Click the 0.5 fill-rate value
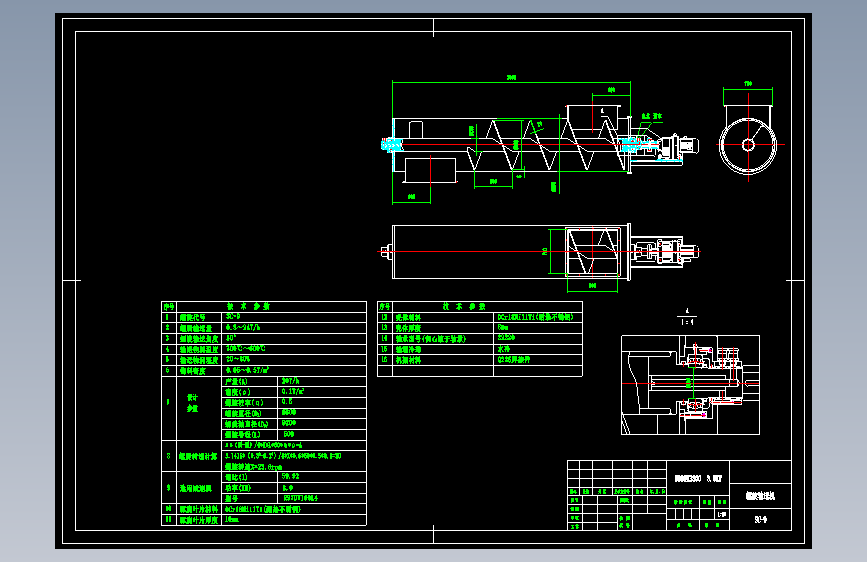This screenshot has width=867, height=562. click(288, 402)
